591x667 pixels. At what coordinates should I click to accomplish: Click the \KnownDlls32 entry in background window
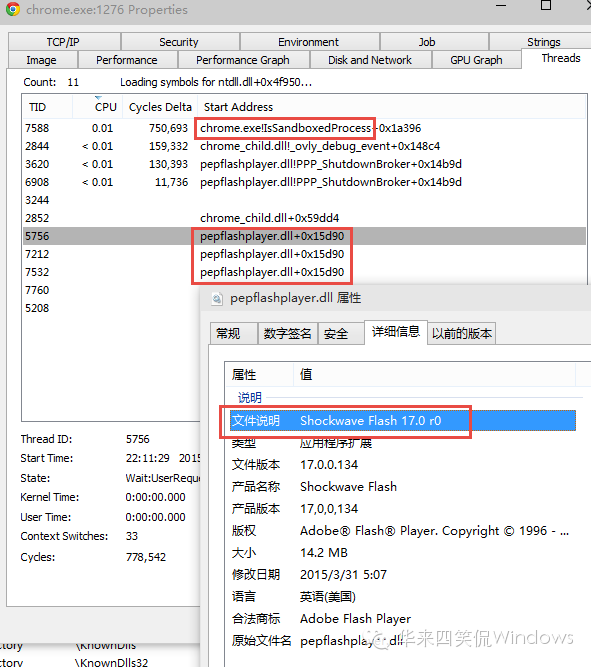click(111, 662)
